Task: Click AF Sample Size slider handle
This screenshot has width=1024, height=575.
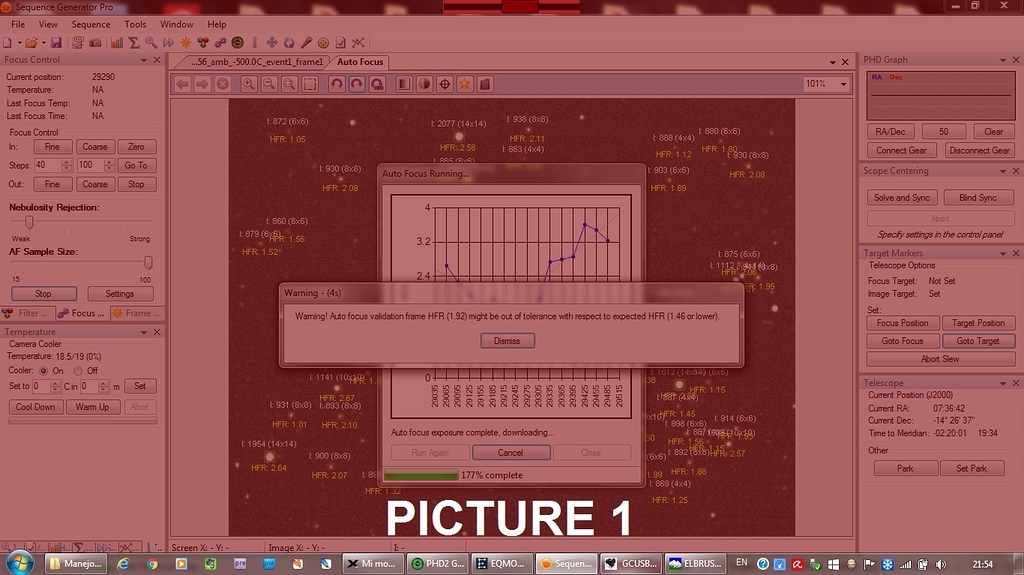Action: point(148,263)
